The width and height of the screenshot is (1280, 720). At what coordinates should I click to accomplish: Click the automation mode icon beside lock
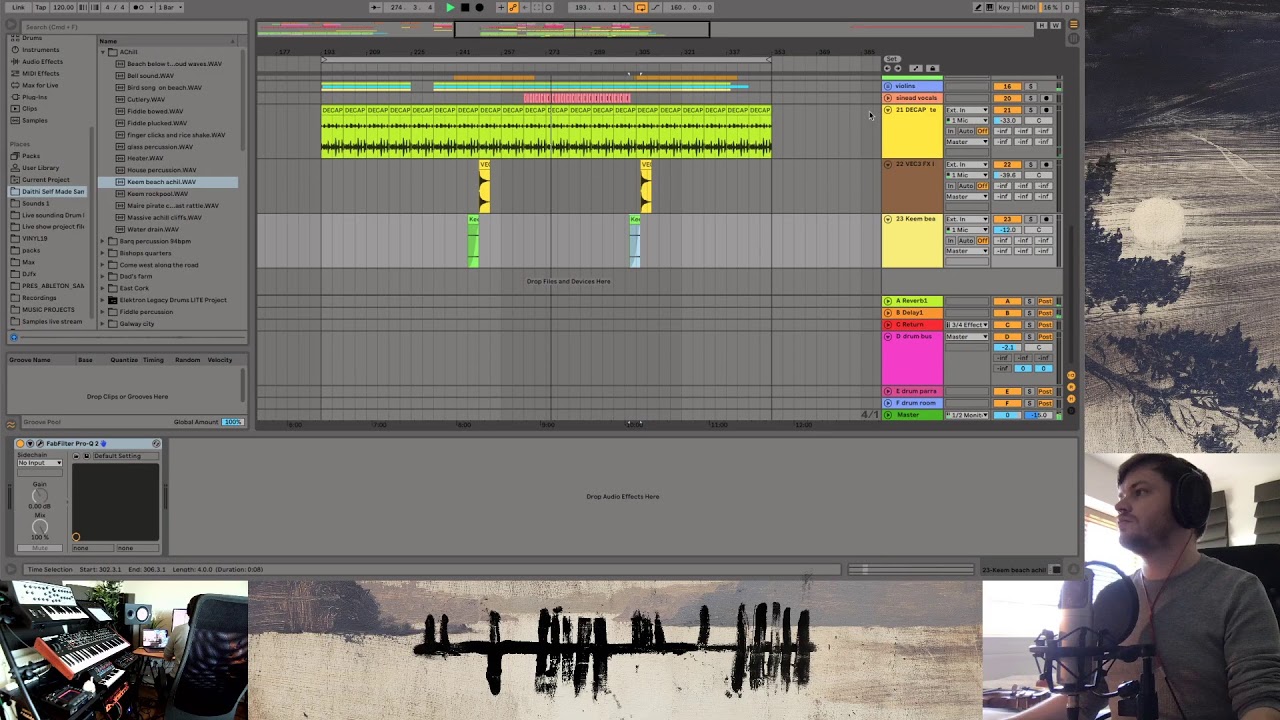click(916, 68)
